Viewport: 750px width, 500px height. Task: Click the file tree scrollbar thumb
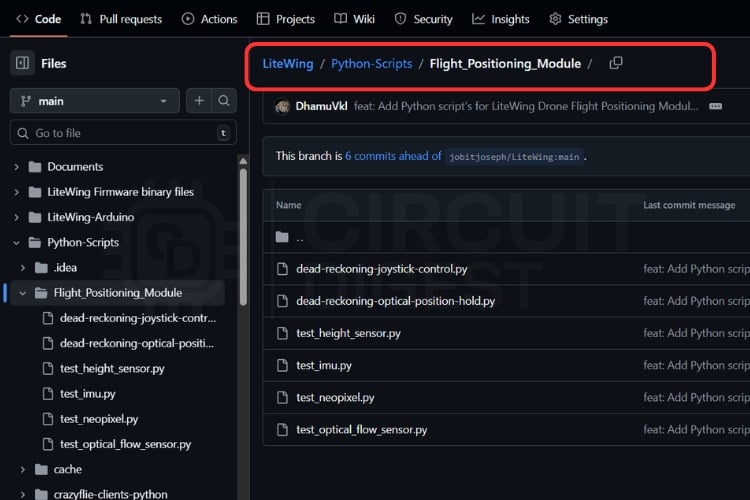pyautogui.click(x=243, y=237)
